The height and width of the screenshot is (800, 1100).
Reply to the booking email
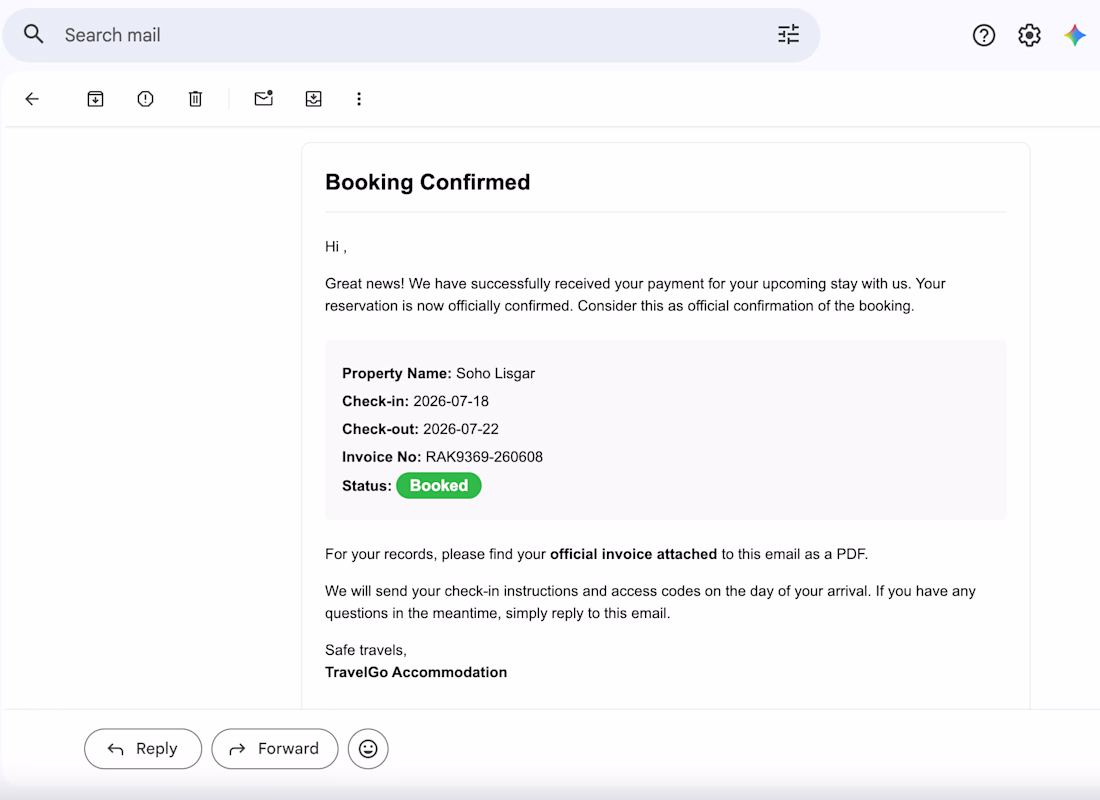click(x=143, y=749)
